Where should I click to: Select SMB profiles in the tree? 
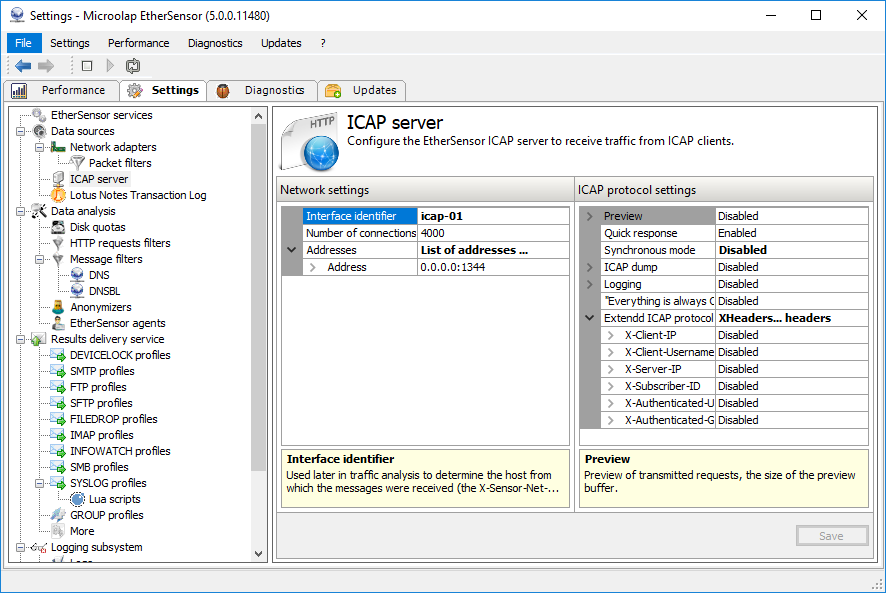99,468
